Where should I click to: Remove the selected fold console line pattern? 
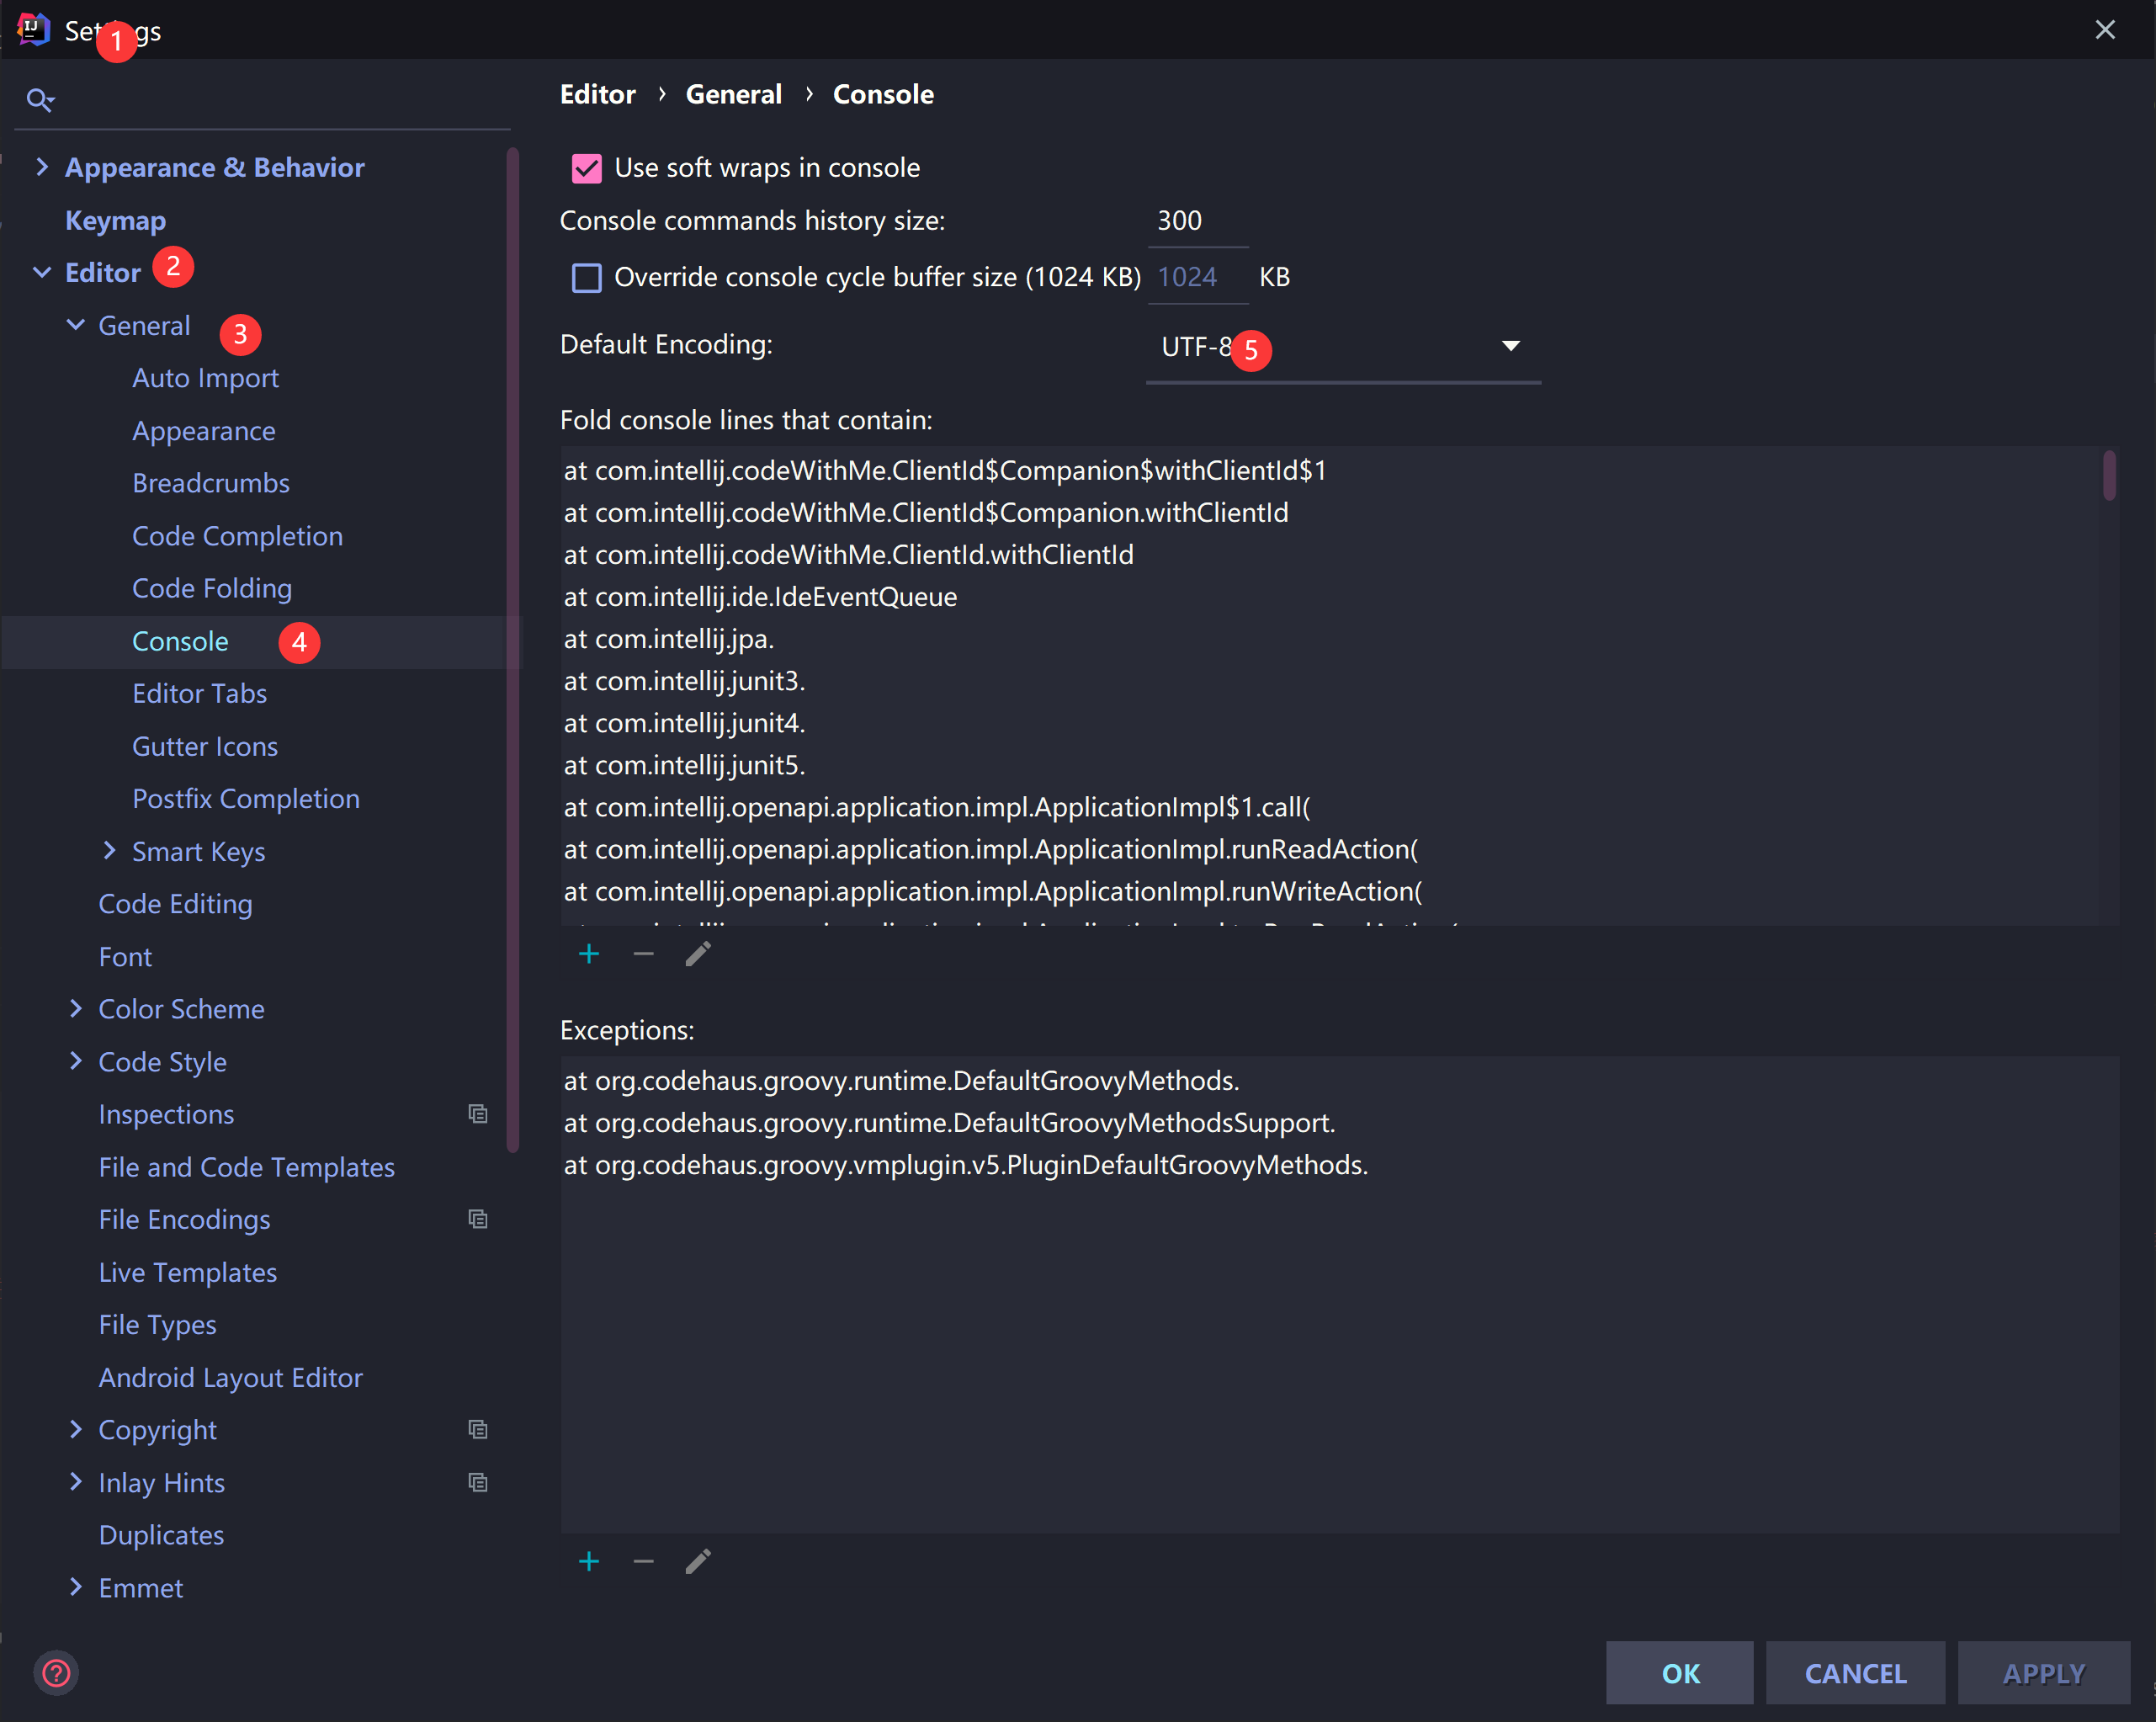(643, 954)
